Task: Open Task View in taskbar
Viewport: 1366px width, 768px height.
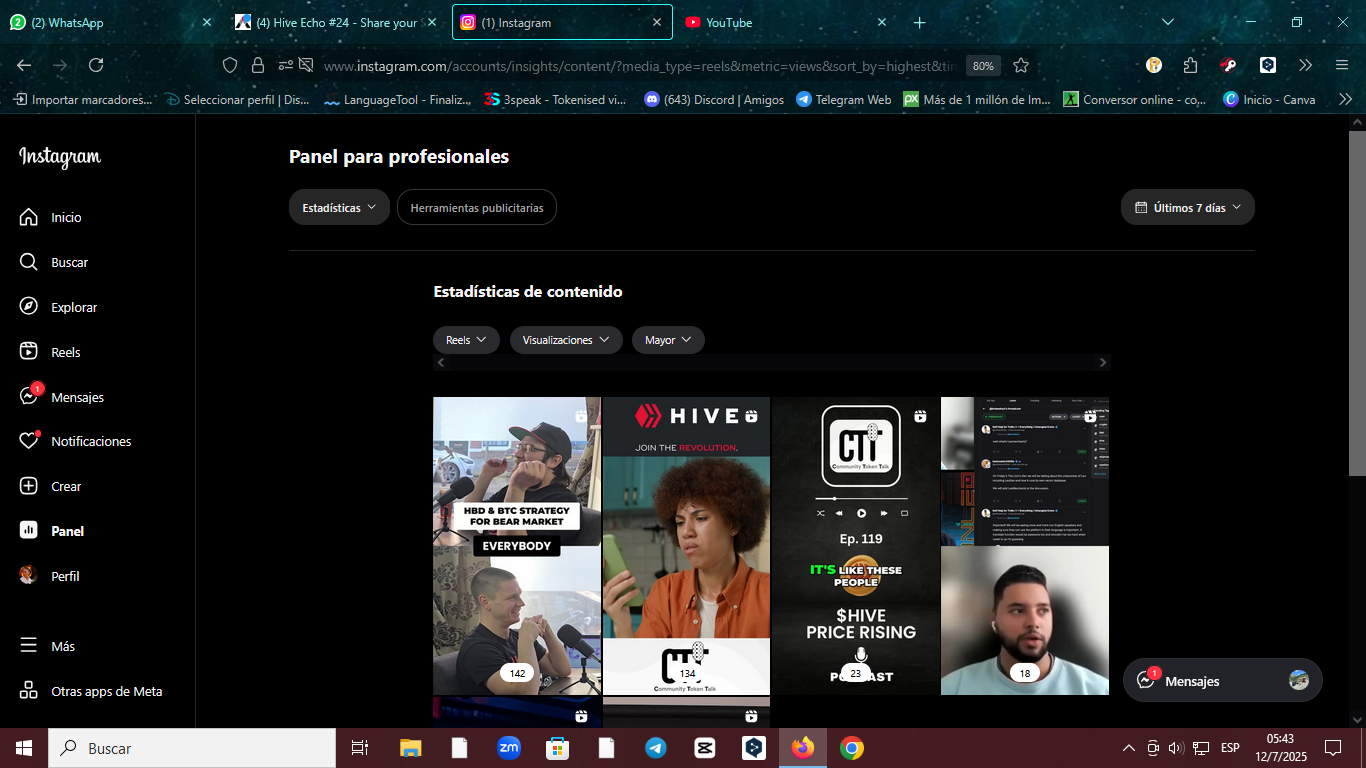Action: (x=360, y=748)
